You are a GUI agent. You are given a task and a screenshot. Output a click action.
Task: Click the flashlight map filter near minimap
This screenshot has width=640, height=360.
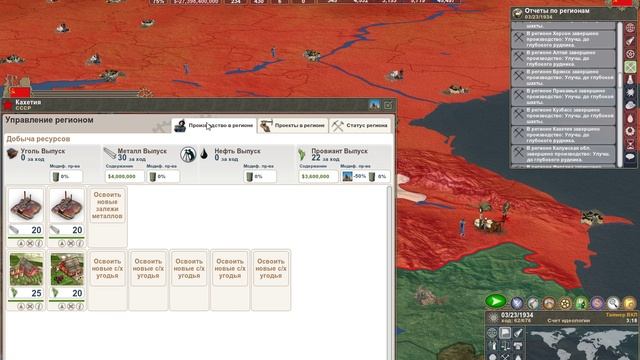point(518,333)
